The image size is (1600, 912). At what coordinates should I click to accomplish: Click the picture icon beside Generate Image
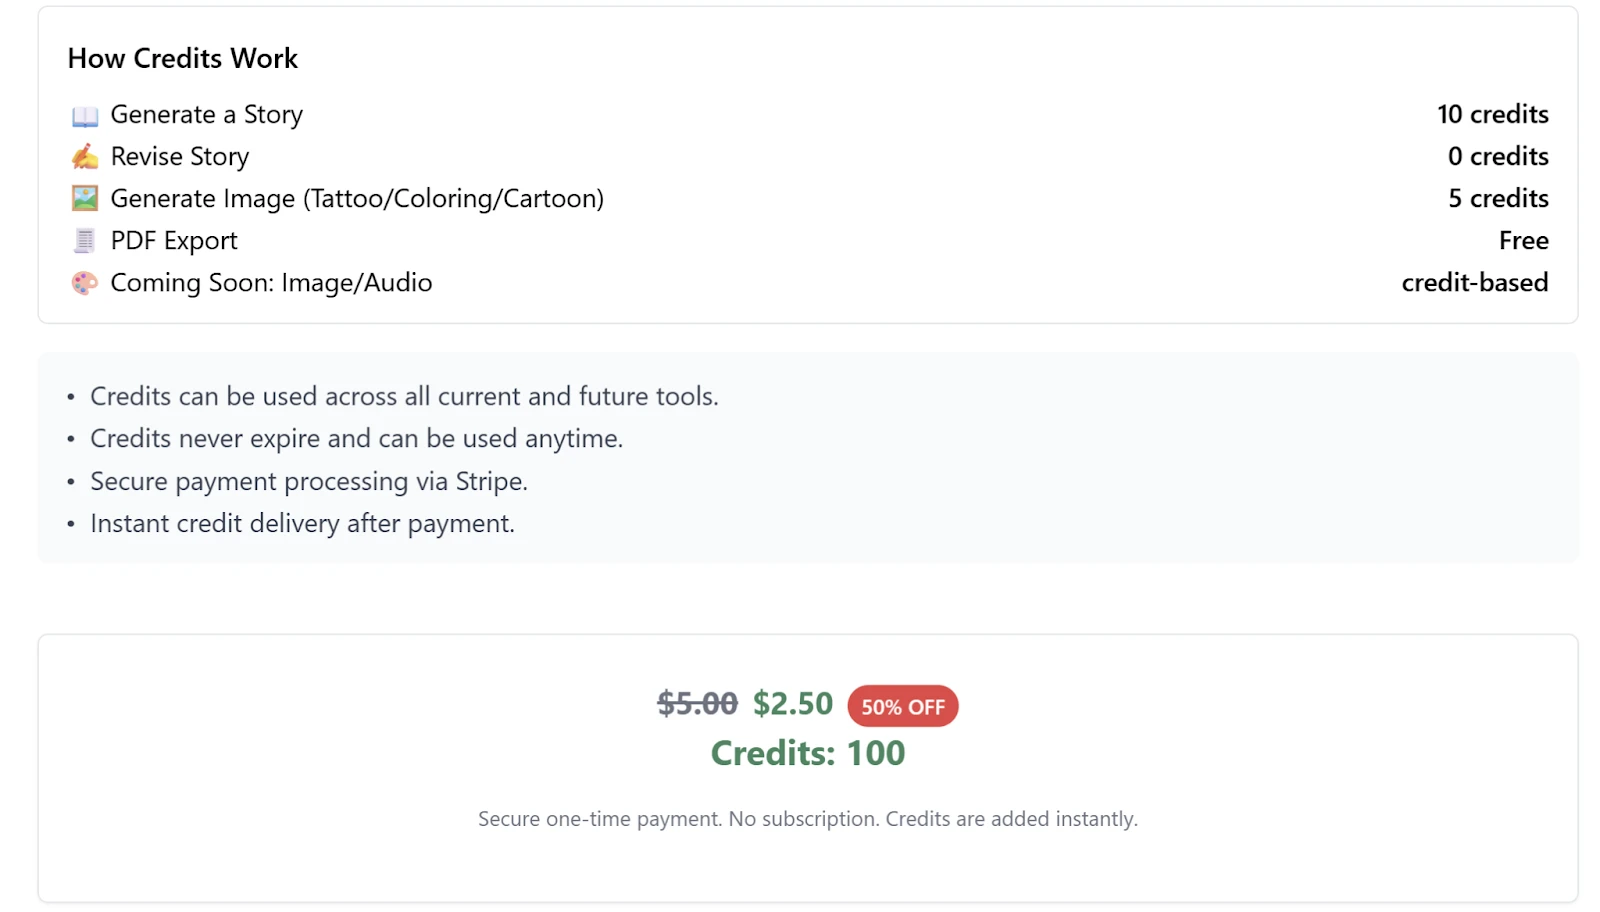tap(85, 199)
